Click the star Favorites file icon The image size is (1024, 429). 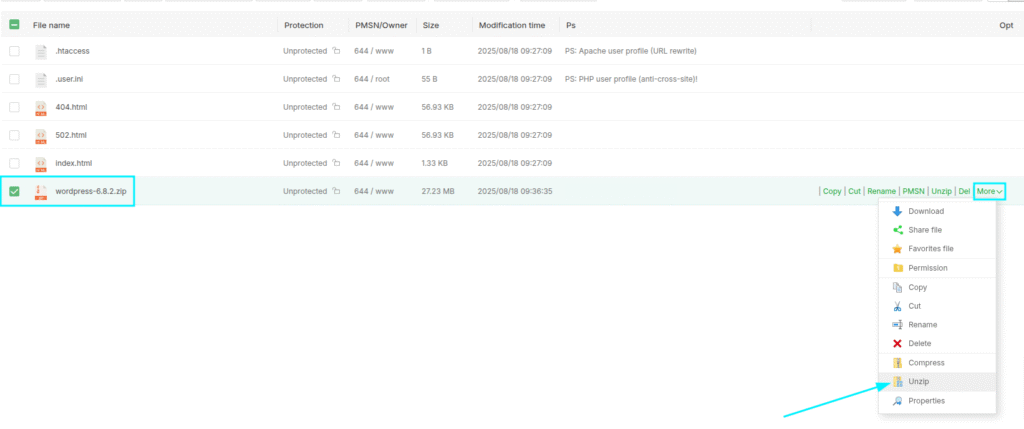[897, 249]
